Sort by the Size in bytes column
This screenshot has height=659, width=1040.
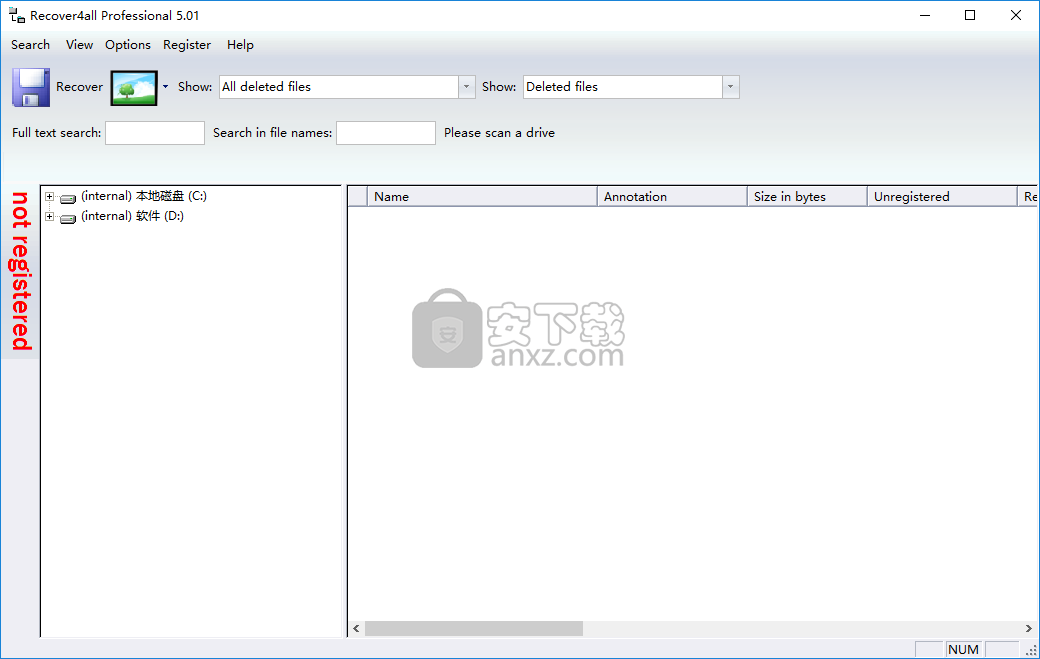807,196
